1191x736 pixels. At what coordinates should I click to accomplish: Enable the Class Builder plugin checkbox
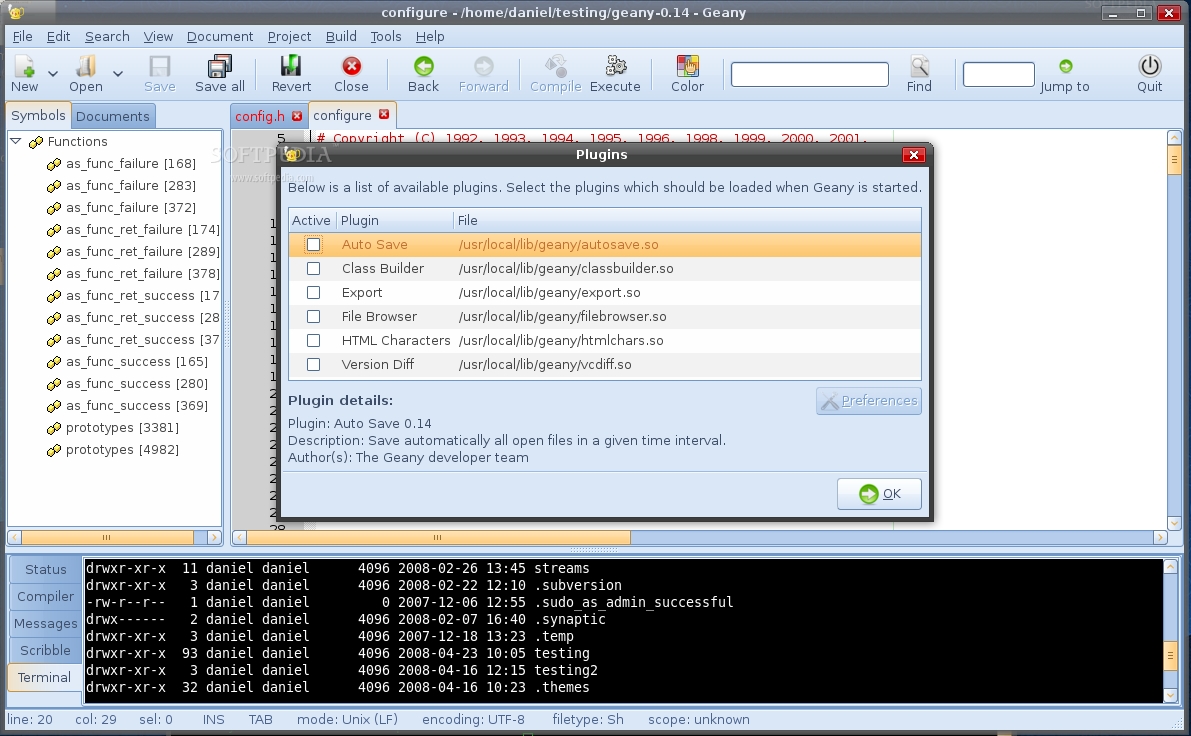click(313, 269)
